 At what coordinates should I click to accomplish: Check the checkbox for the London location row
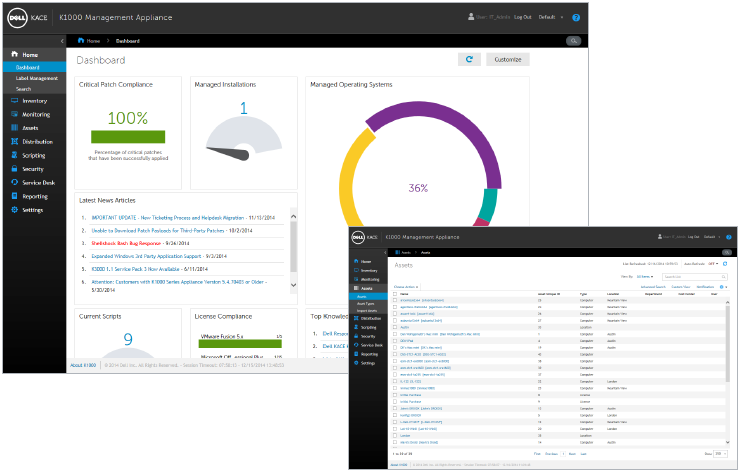pyautogui.click(x=395, y=436)
